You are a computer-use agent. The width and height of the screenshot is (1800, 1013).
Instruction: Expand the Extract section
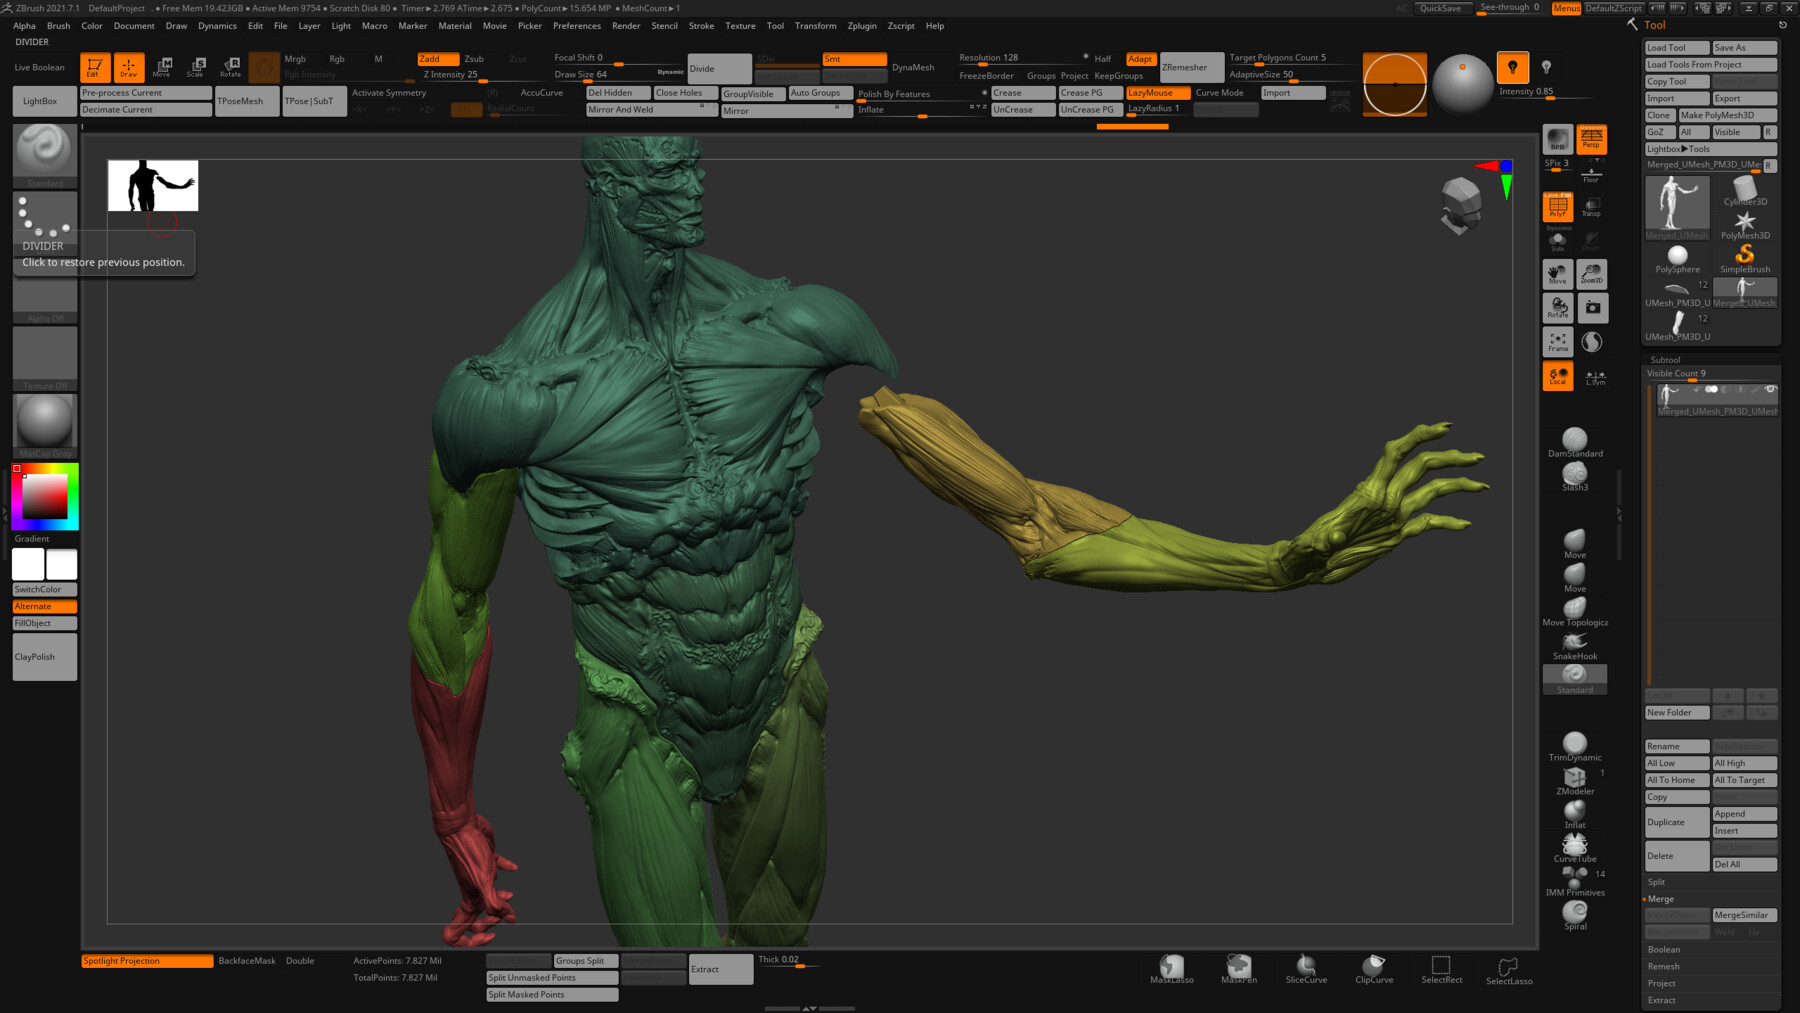(x=1662, y=999)
